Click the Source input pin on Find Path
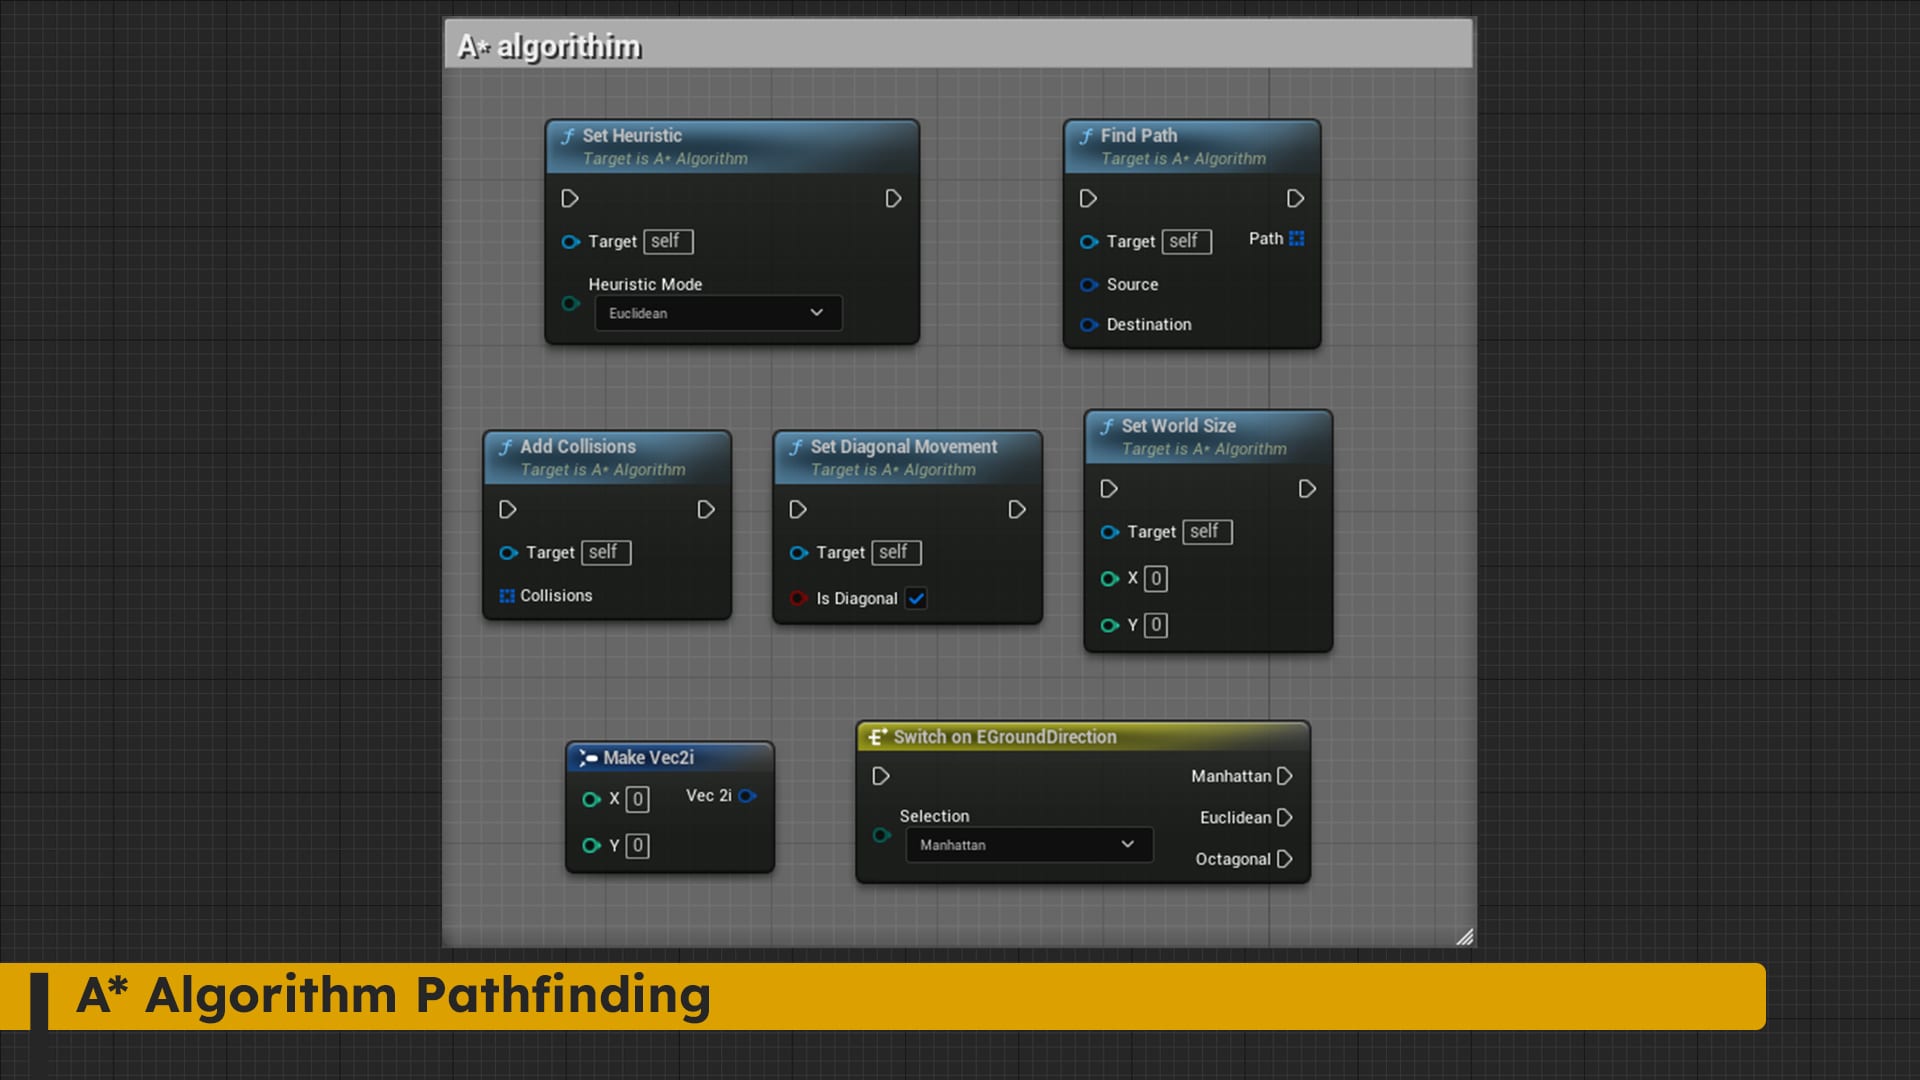1920x1080 pixels. click(1090, 284)
